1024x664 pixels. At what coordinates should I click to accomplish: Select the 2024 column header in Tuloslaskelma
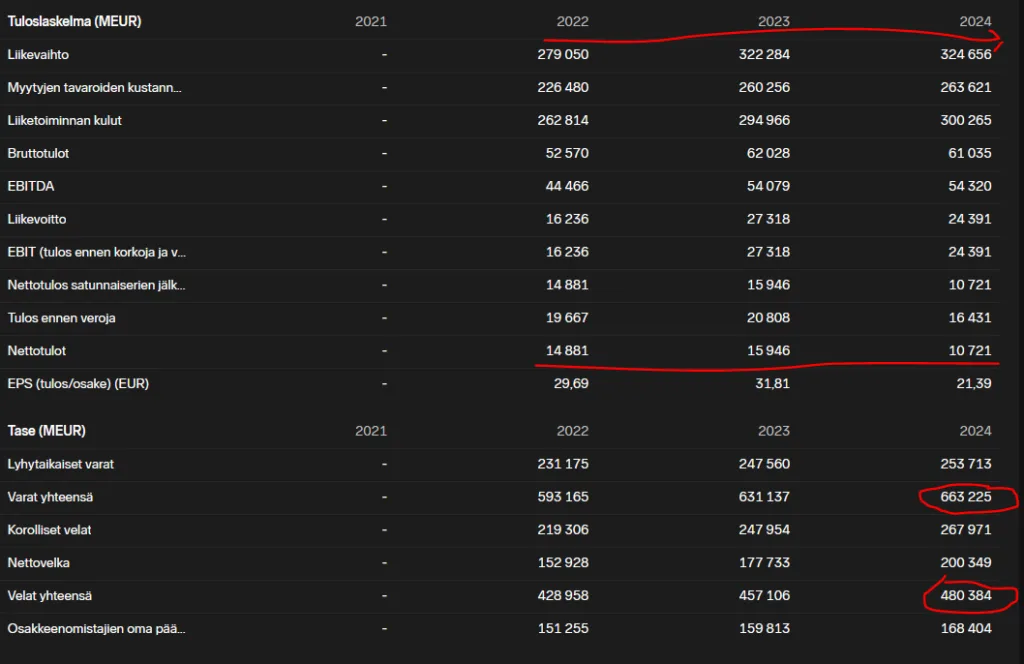(x=974, y=21)
